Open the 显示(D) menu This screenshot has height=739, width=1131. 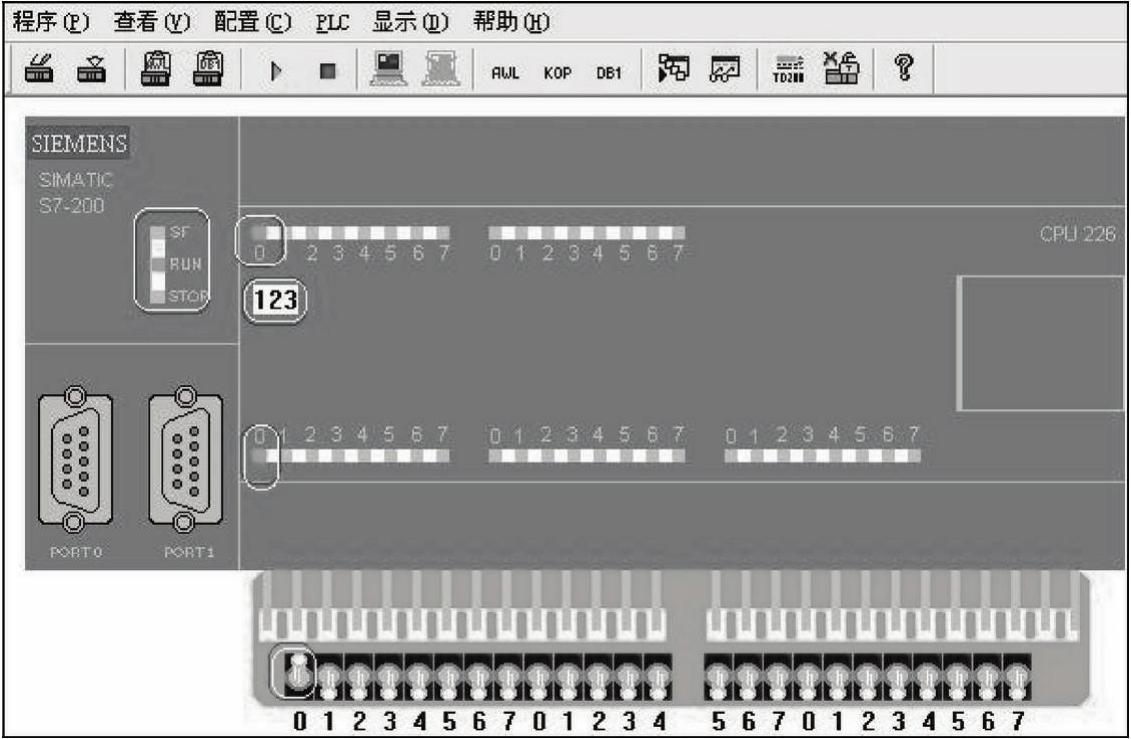(410, 22)
